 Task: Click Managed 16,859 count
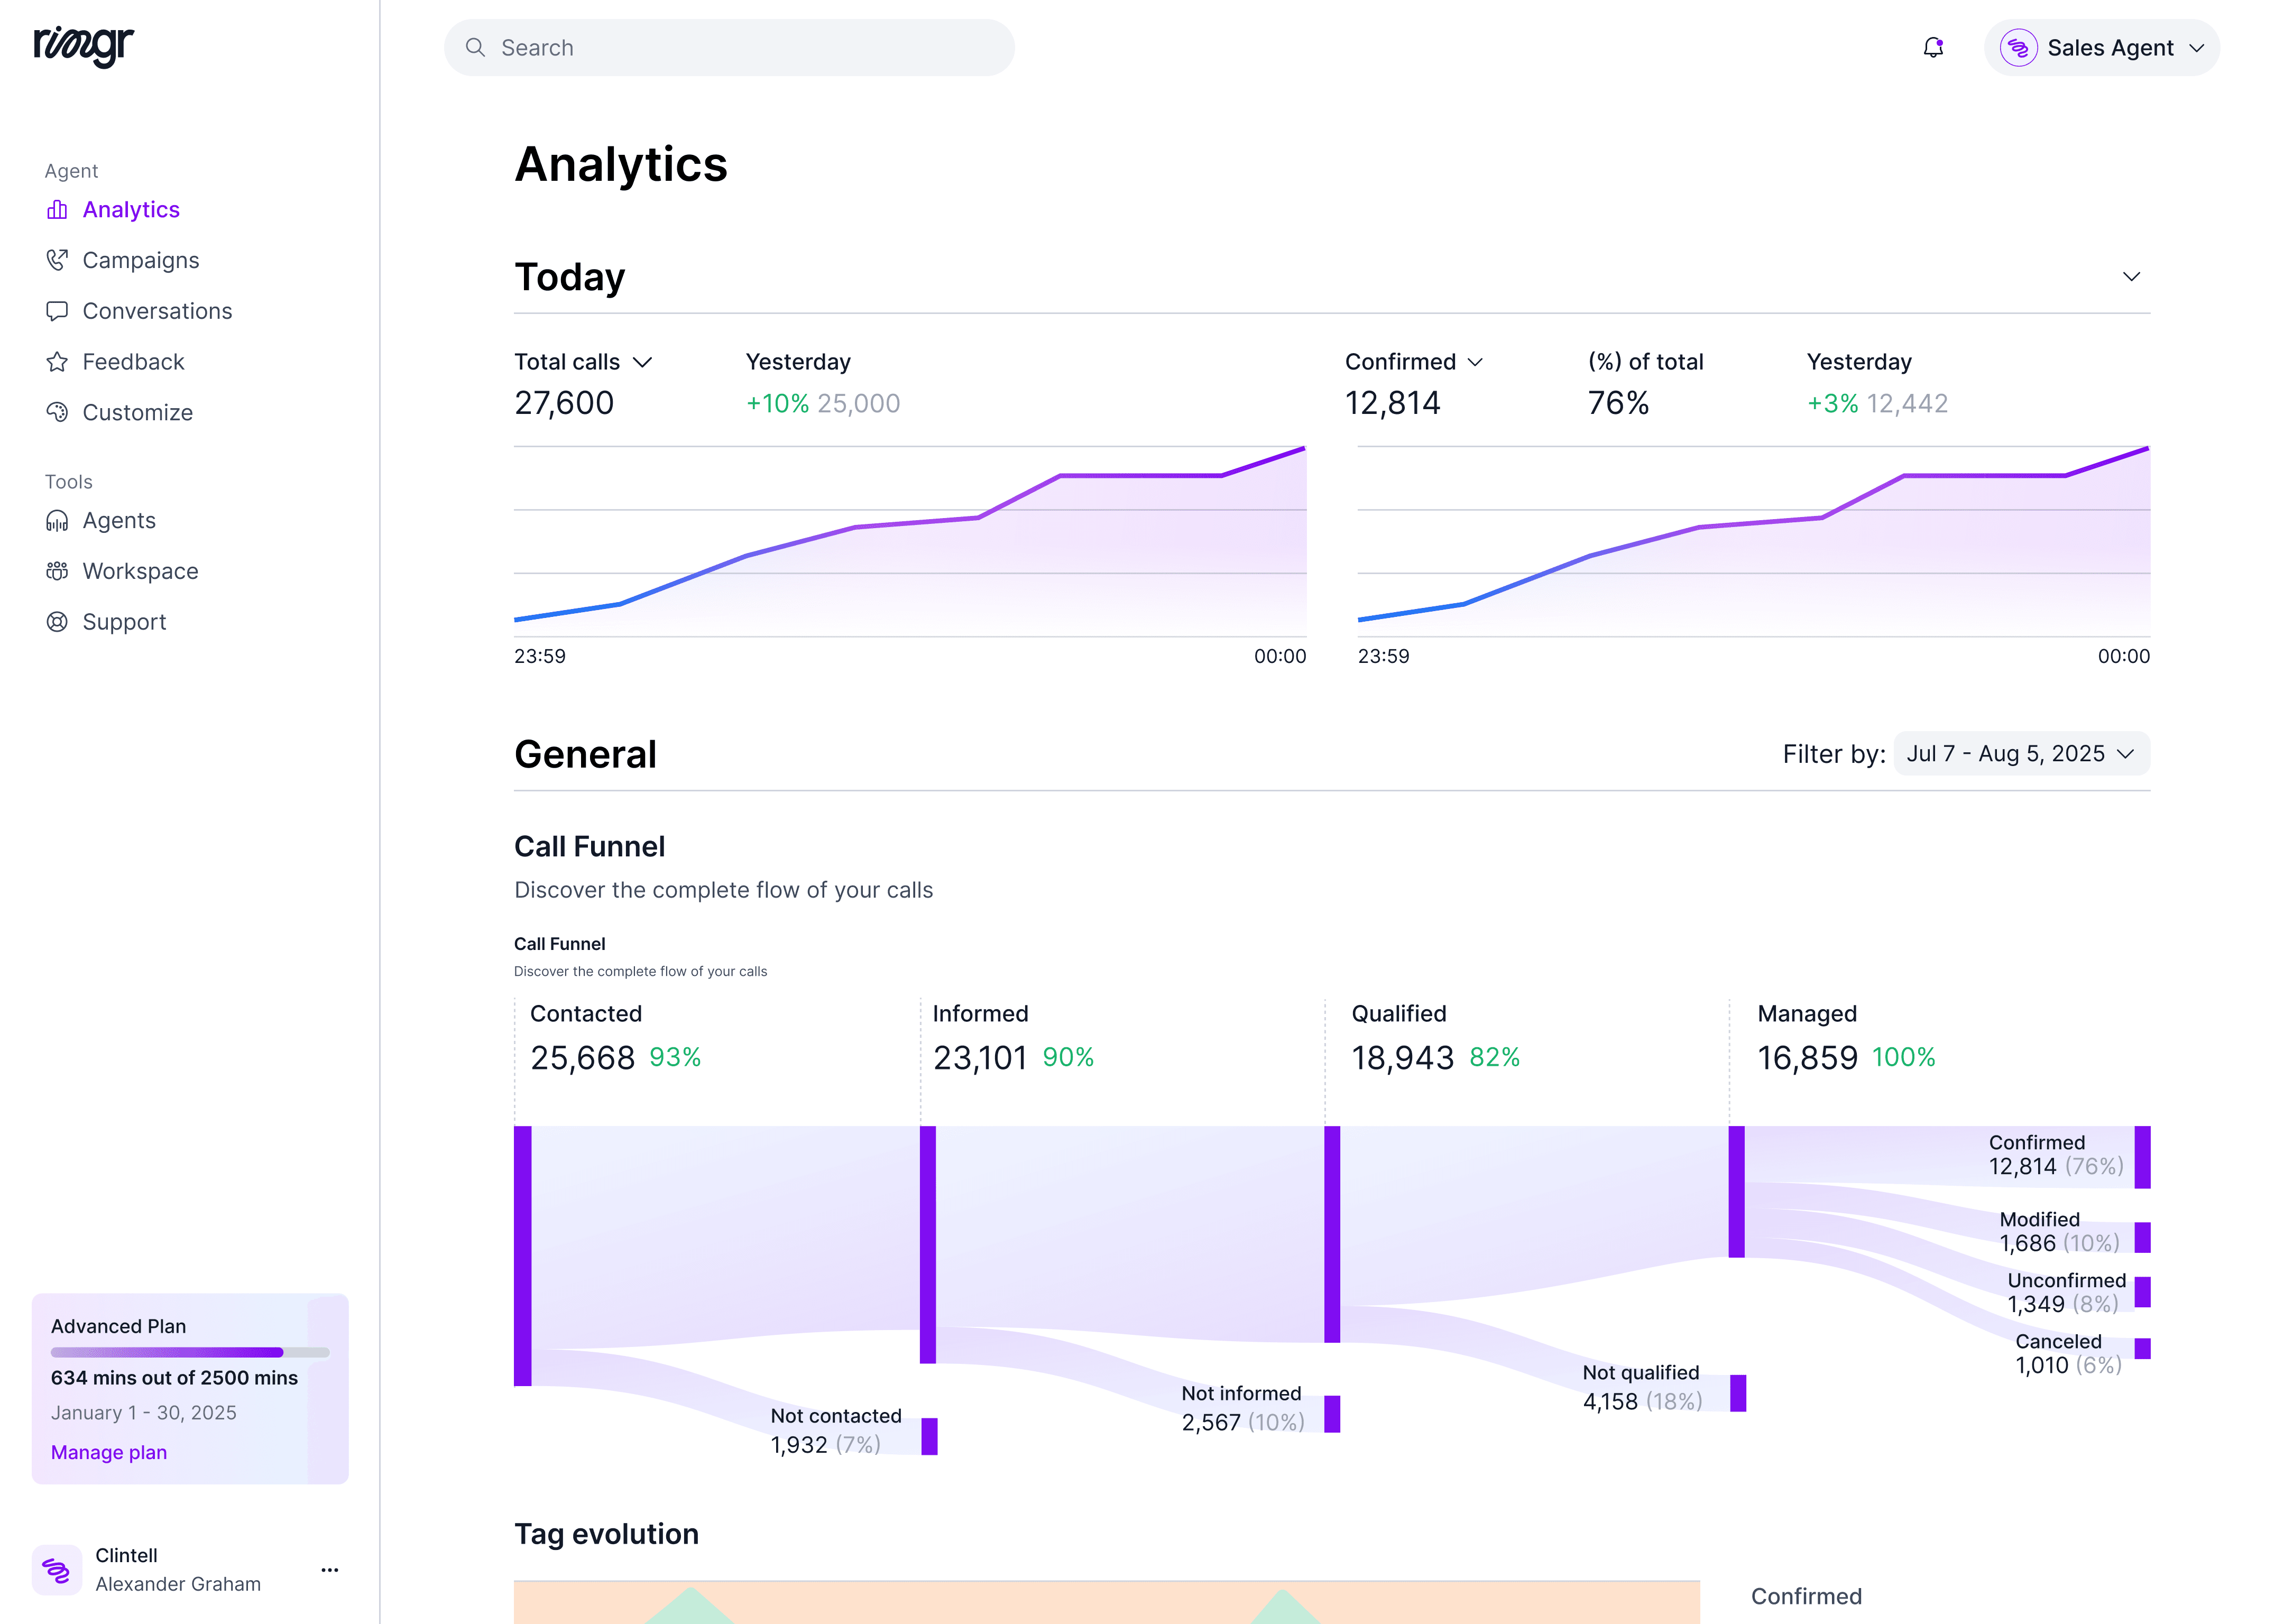pos(1808,1058)
